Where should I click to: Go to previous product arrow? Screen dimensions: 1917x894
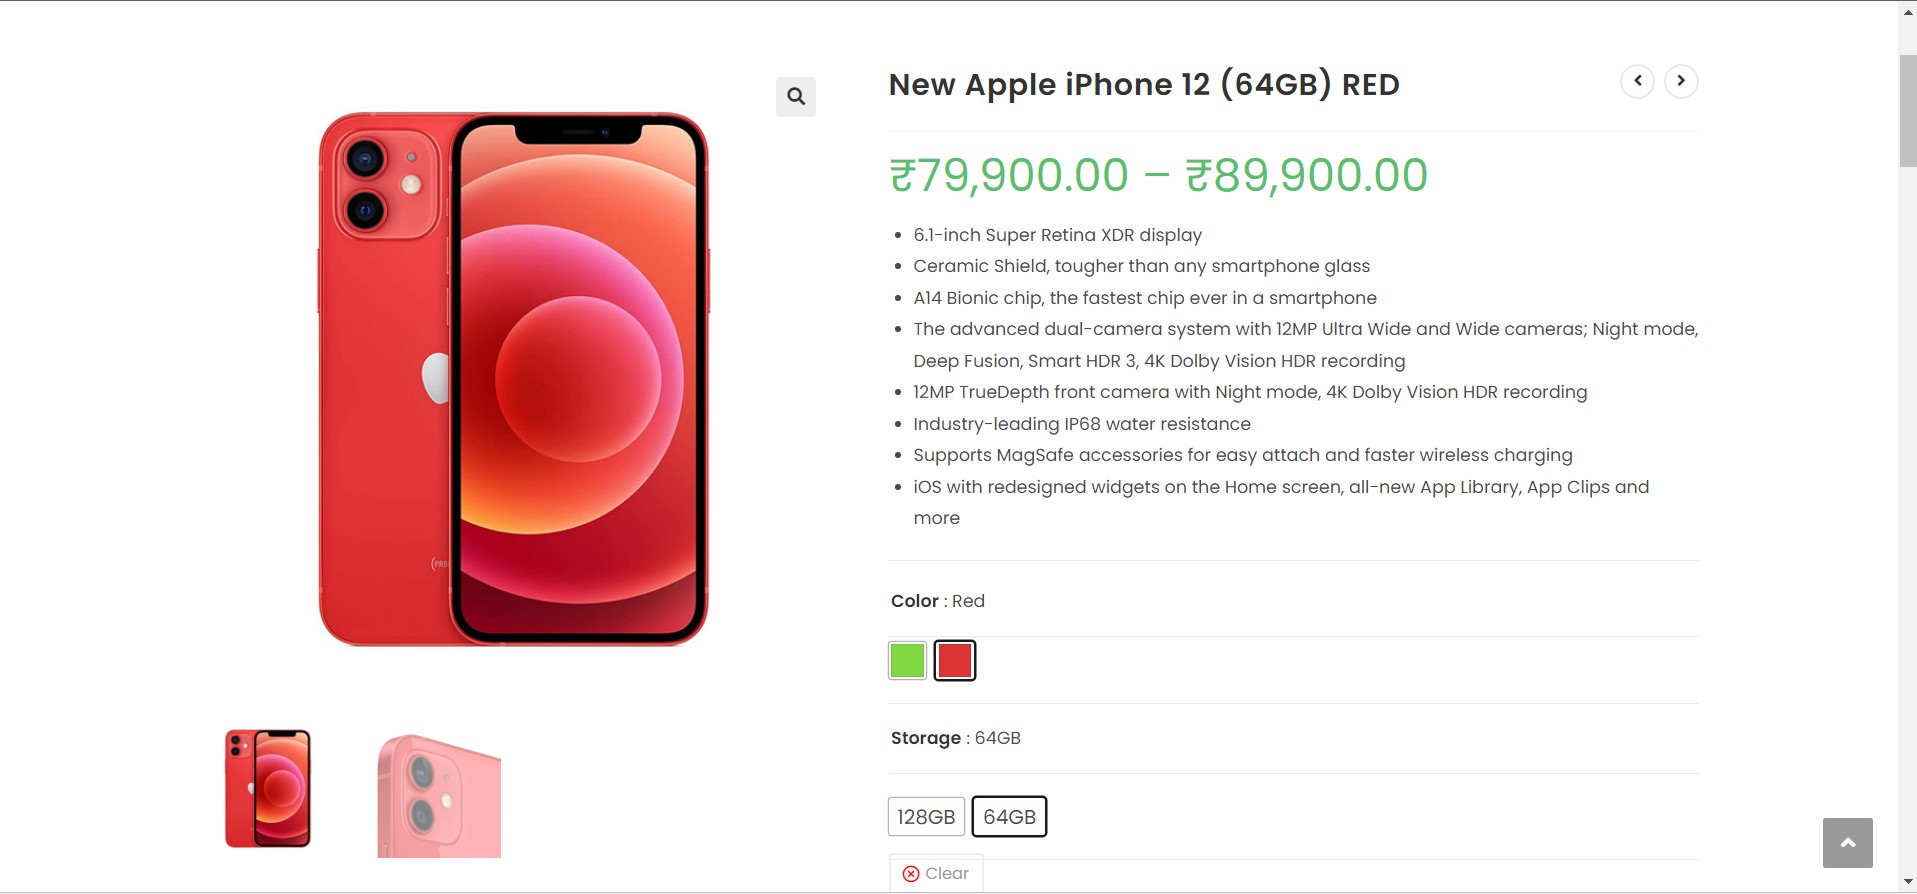point(1637,81)
